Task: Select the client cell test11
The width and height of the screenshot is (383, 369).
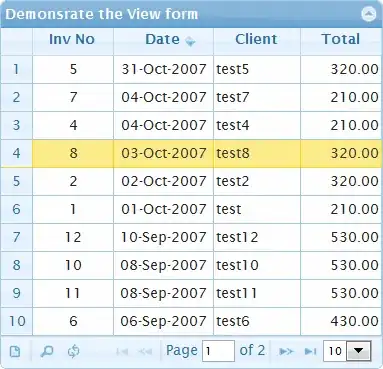Action: point(257,293)
